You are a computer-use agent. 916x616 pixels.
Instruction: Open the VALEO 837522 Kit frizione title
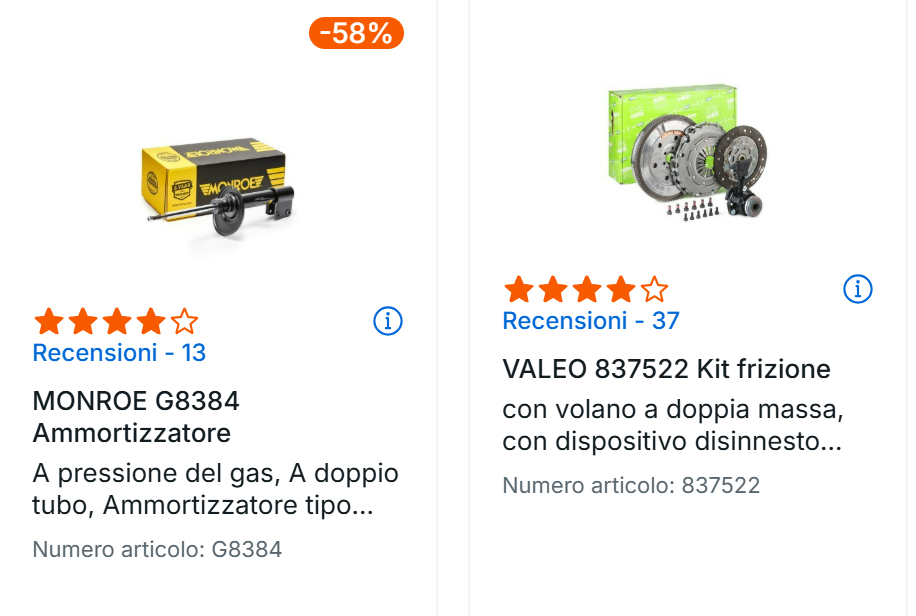click(666, 369)
